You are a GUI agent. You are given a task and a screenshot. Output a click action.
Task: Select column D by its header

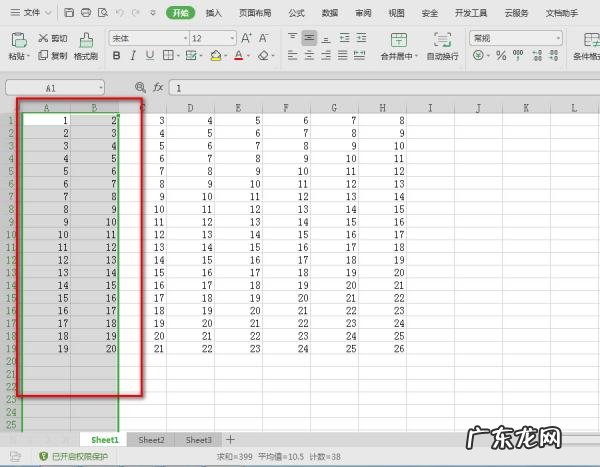pyautogui.click(x=190, y=108)
